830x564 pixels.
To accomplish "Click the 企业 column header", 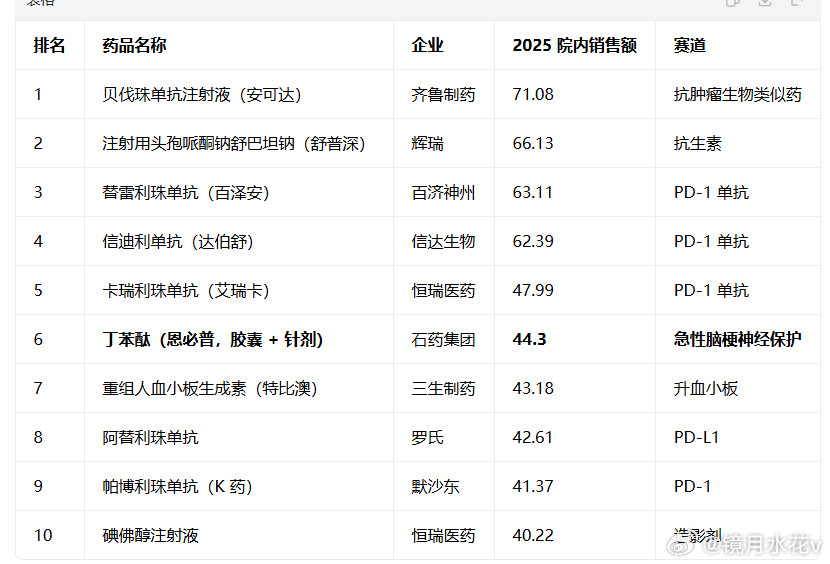I will point(428,46).
